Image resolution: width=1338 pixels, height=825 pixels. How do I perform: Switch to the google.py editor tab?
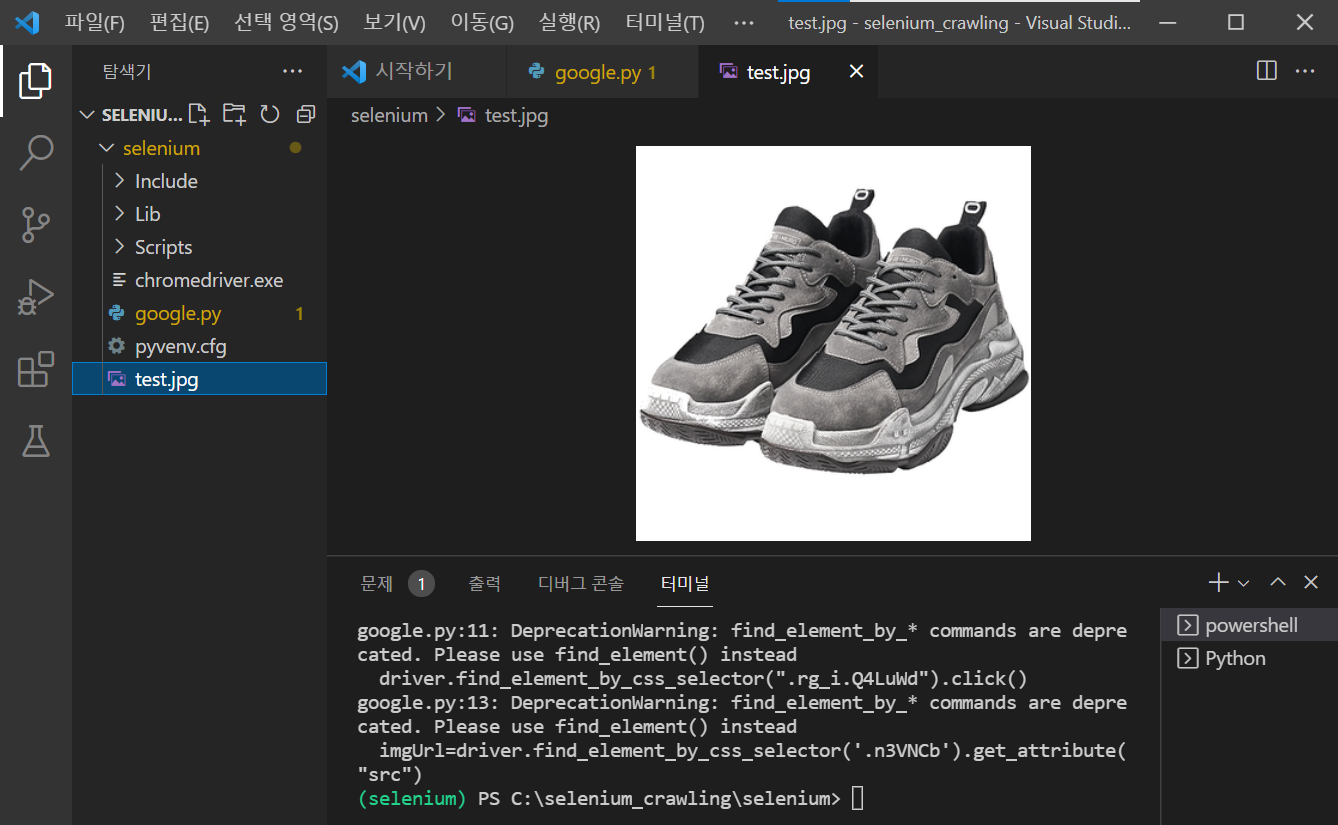pos(603,71)
